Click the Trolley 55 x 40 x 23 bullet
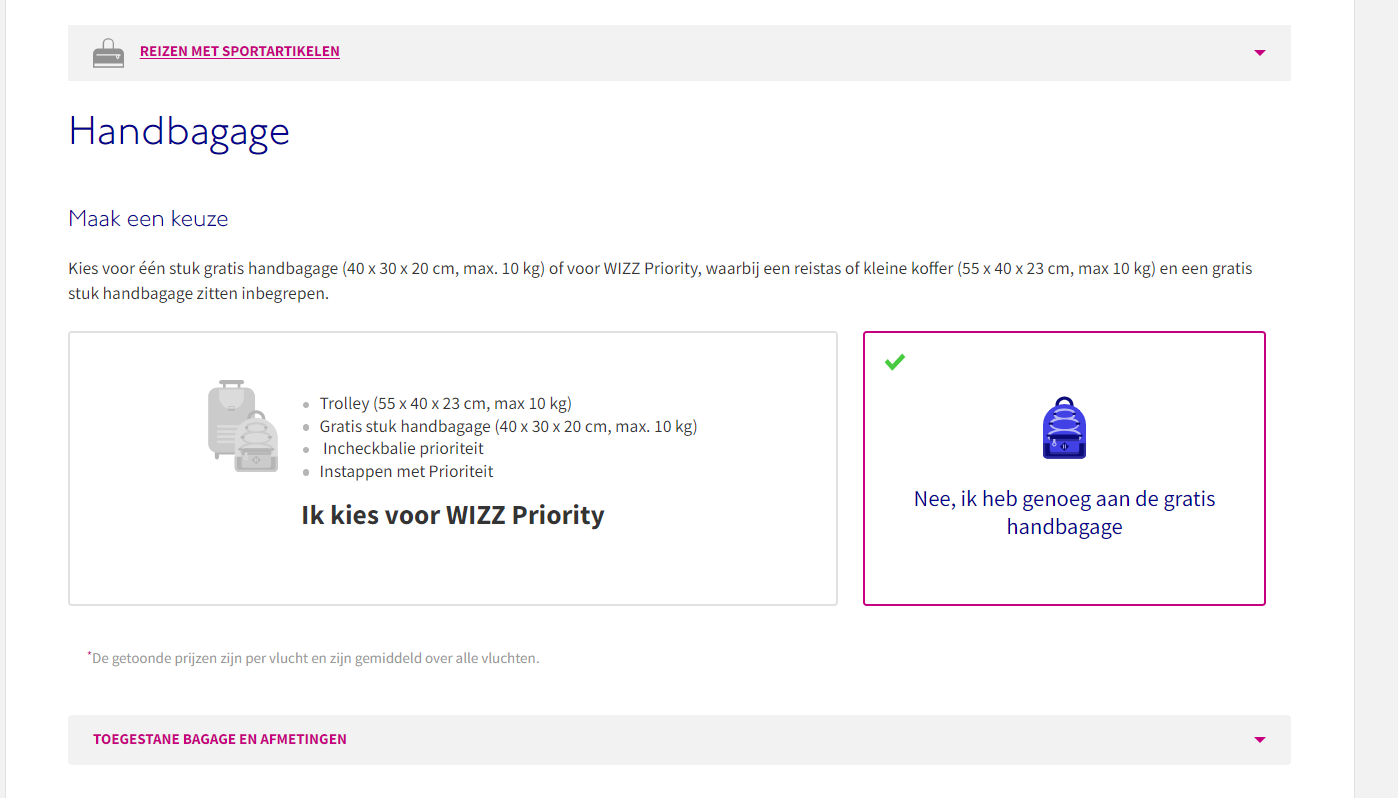This screenshot has width=1398, height=798. (445, 404)
